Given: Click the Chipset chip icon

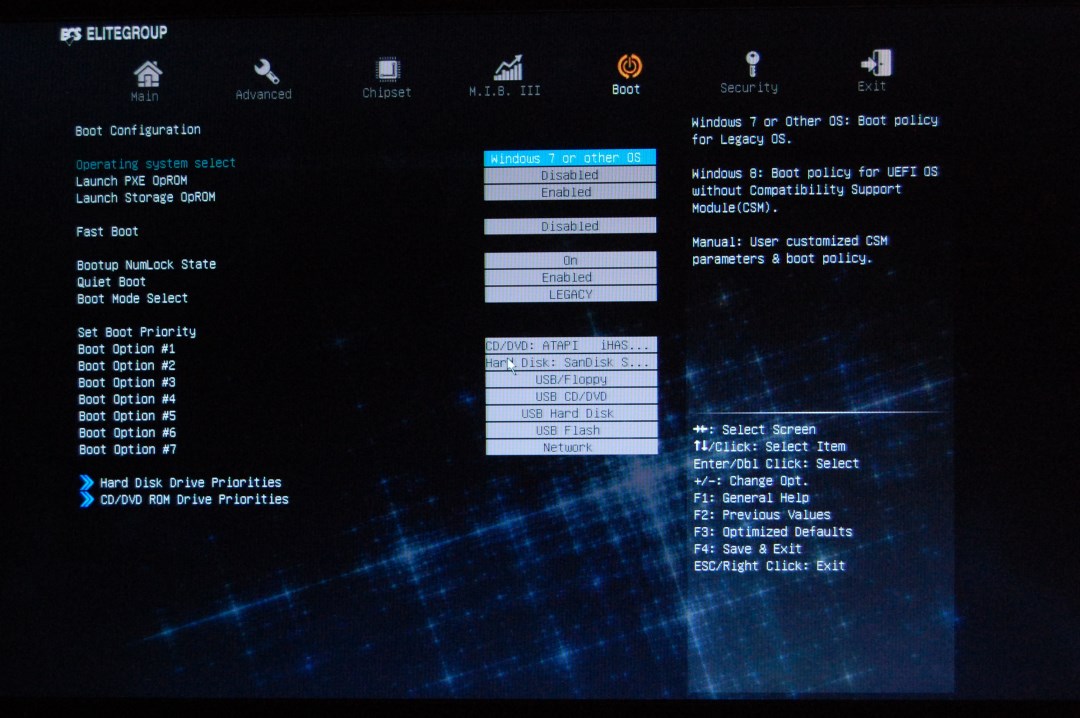Looking at the screenshot, I should pos(388,70).
